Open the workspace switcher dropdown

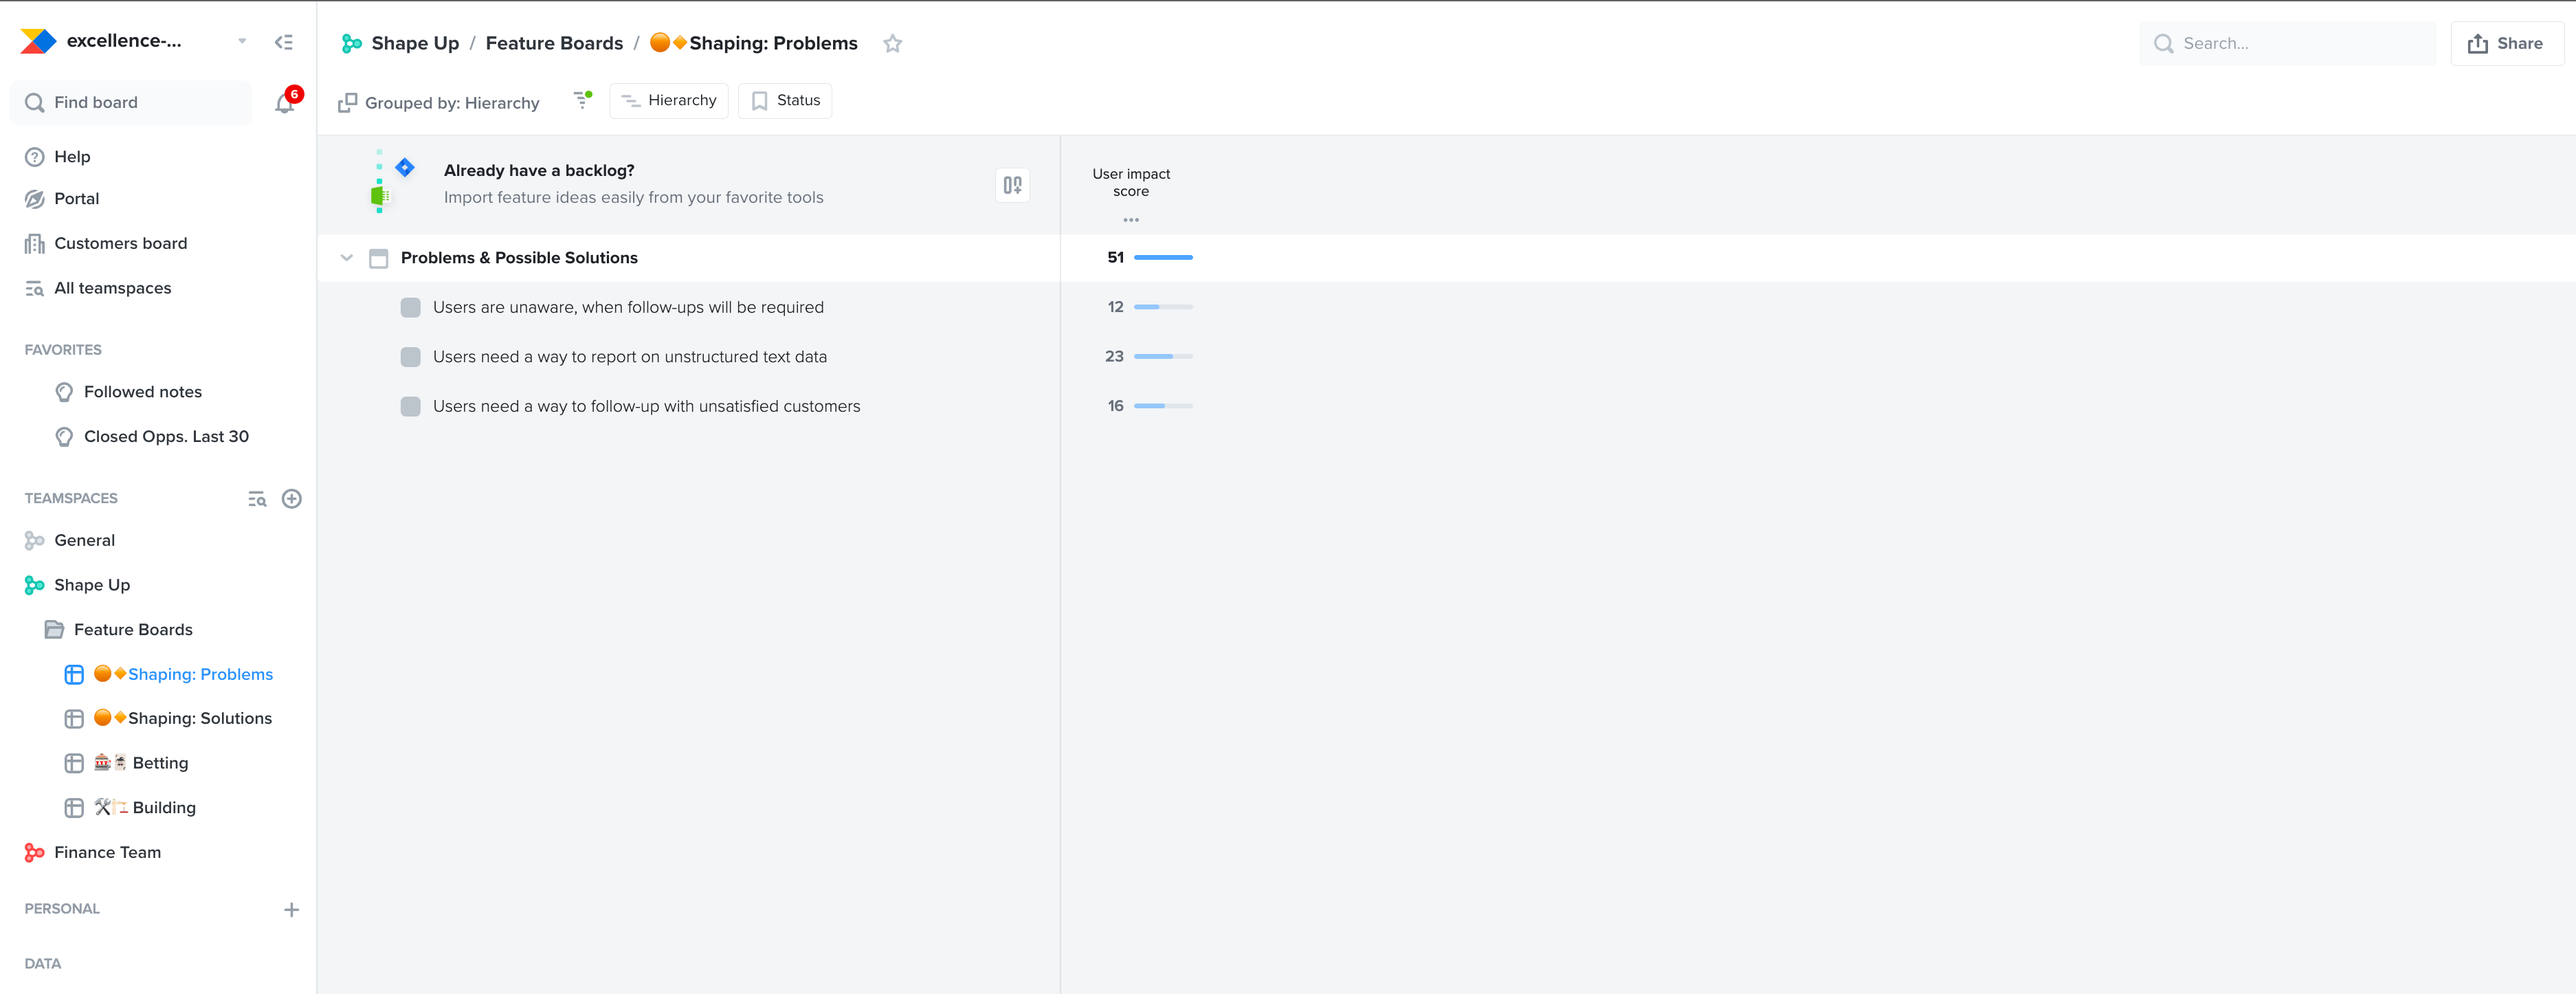tap(241, 41)
